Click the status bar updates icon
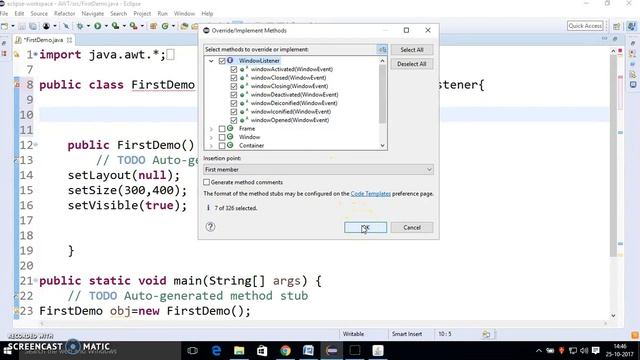This screenshot has width=640, height=360. click(486, 334)
